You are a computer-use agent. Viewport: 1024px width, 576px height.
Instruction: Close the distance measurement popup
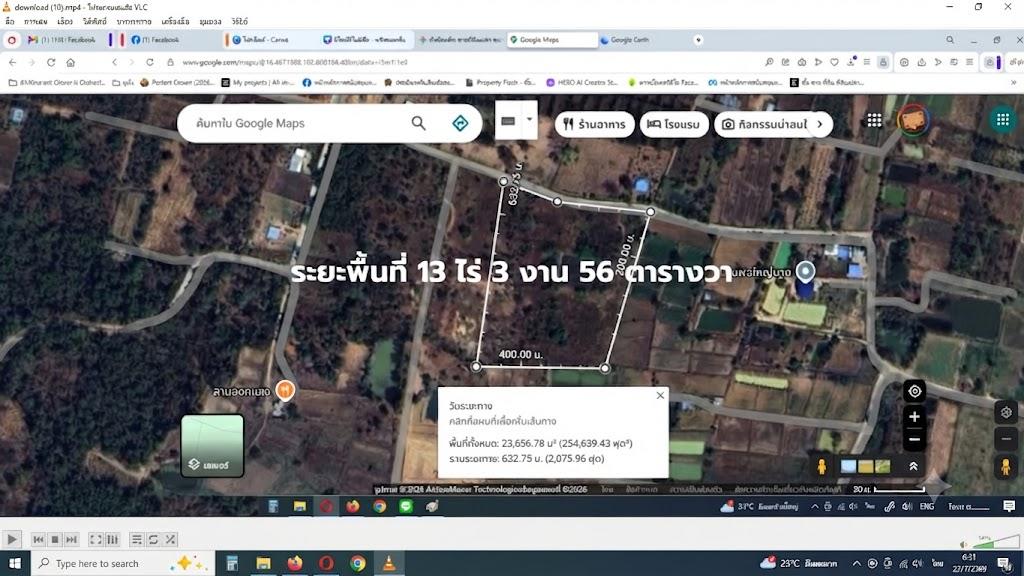point(660,395)
